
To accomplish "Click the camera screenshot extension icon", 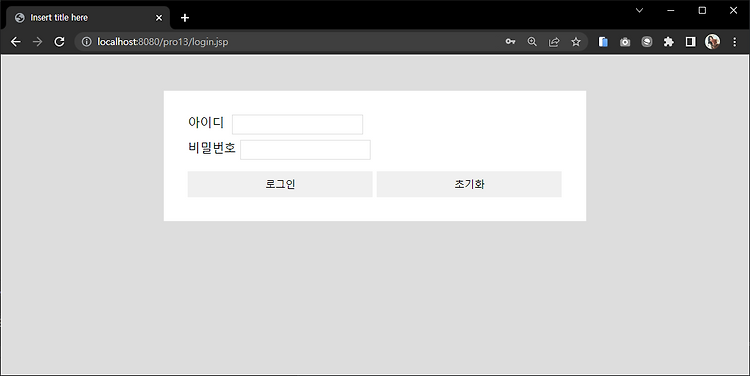I will coord(625,42).
